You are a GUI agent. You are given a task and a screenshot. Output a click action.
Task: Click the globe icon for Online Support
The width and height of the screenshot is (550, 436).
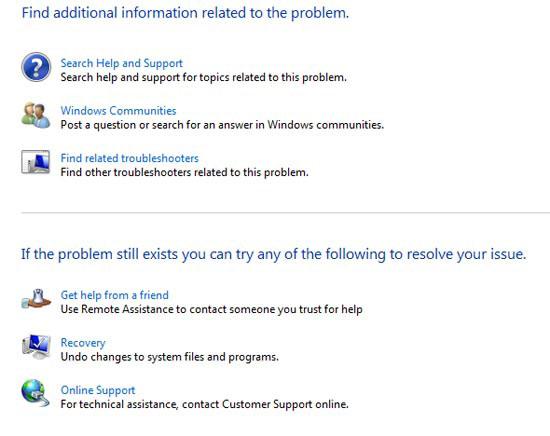(x=35, y=393)
